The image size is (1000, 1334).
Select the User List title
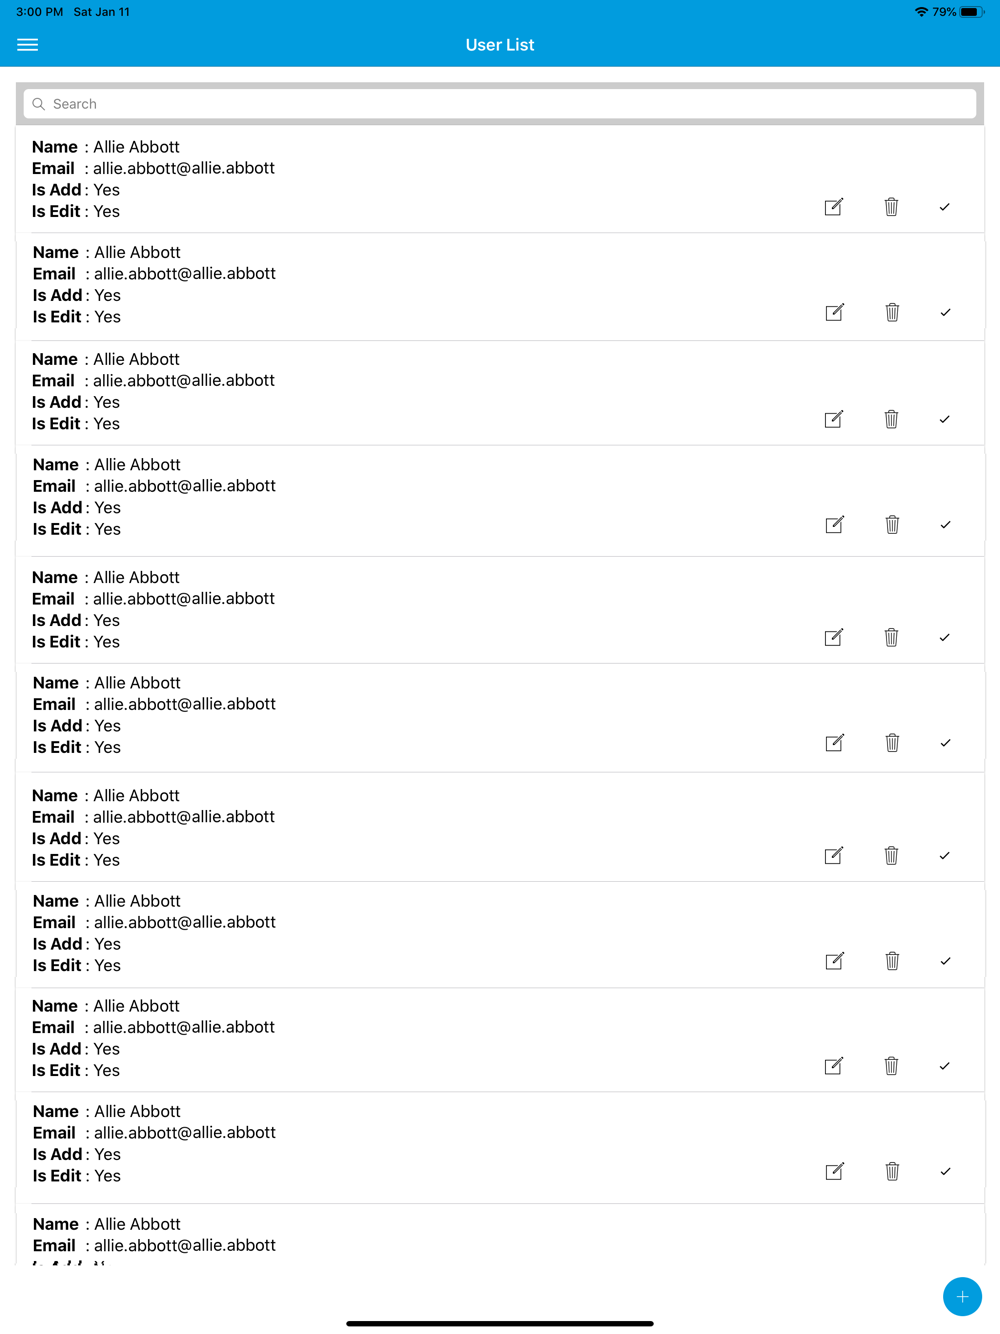point(500,45)
